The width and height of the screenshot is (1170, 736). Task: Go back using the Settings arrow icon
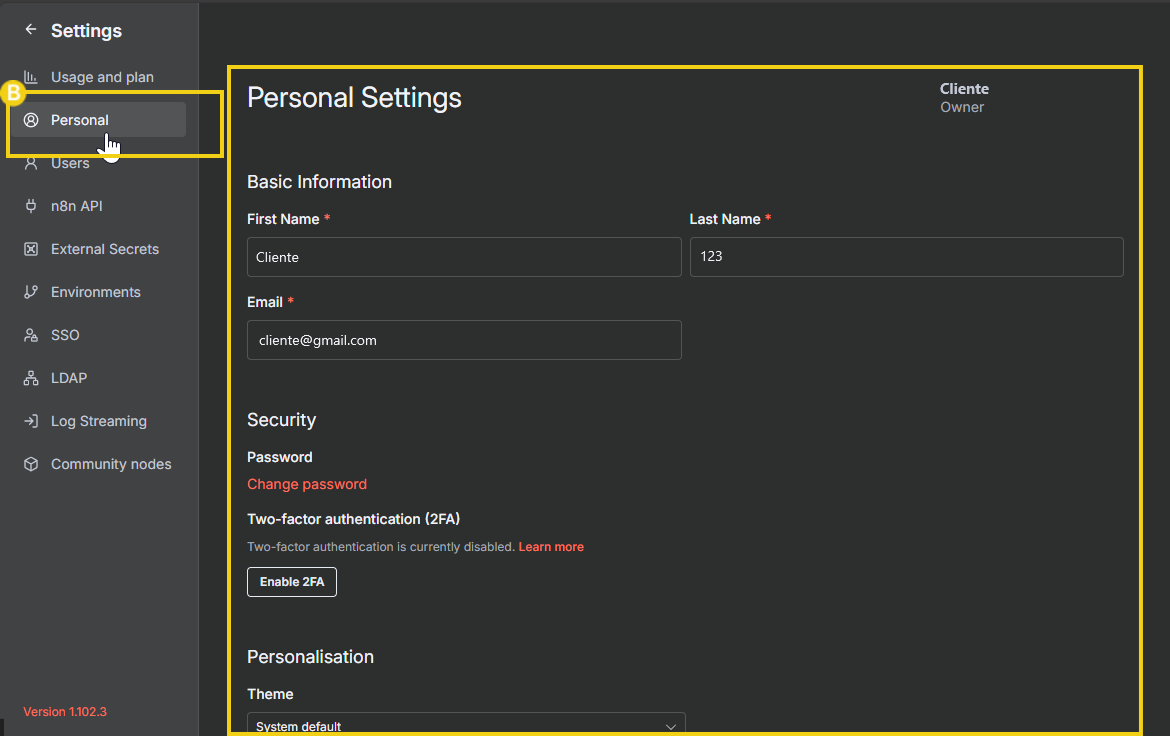click(x=31, y=30)
